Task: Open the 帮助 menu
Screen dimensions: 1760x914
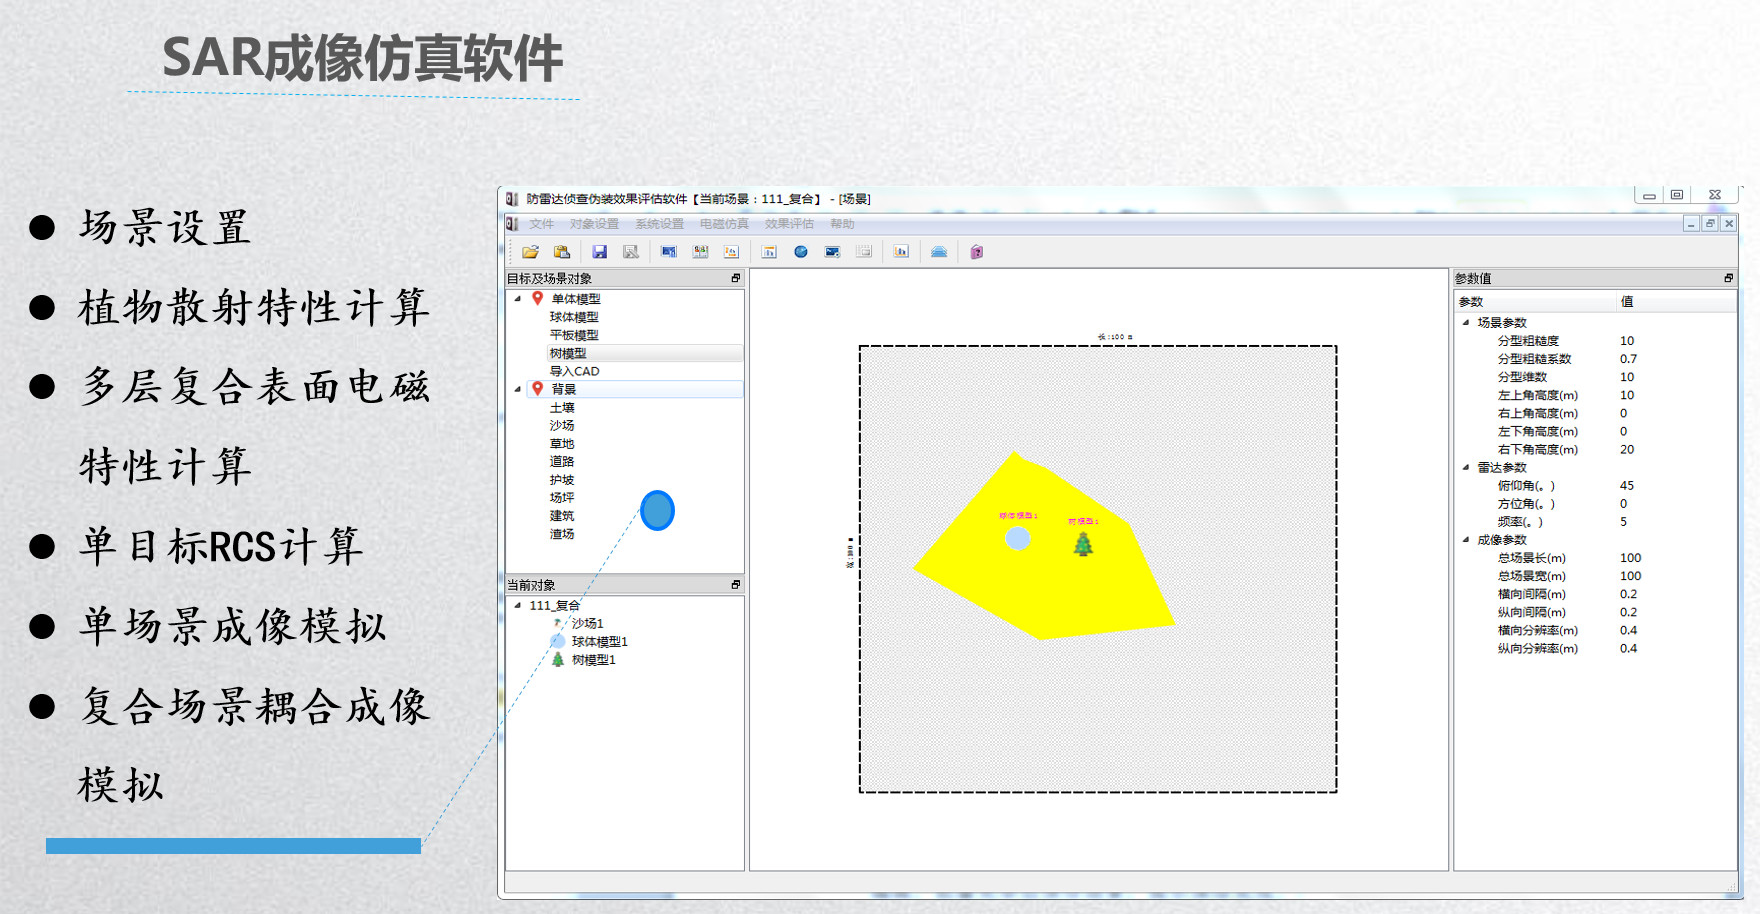Action: pos(842,224)
